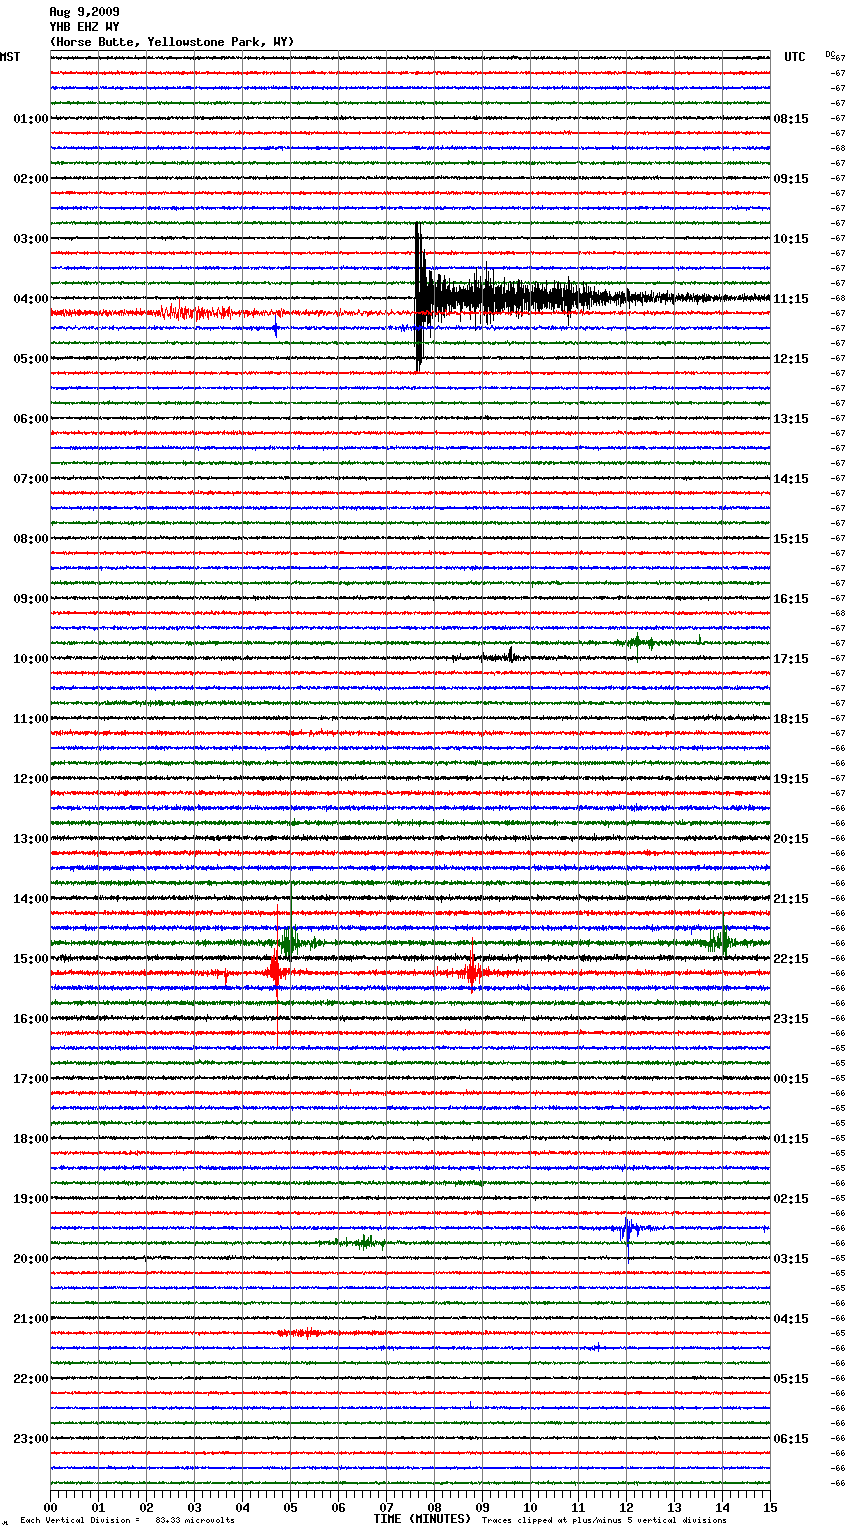
Task: Click the 20:15 UTC time label
Action: pyautogui.click(x=791, y=839)
